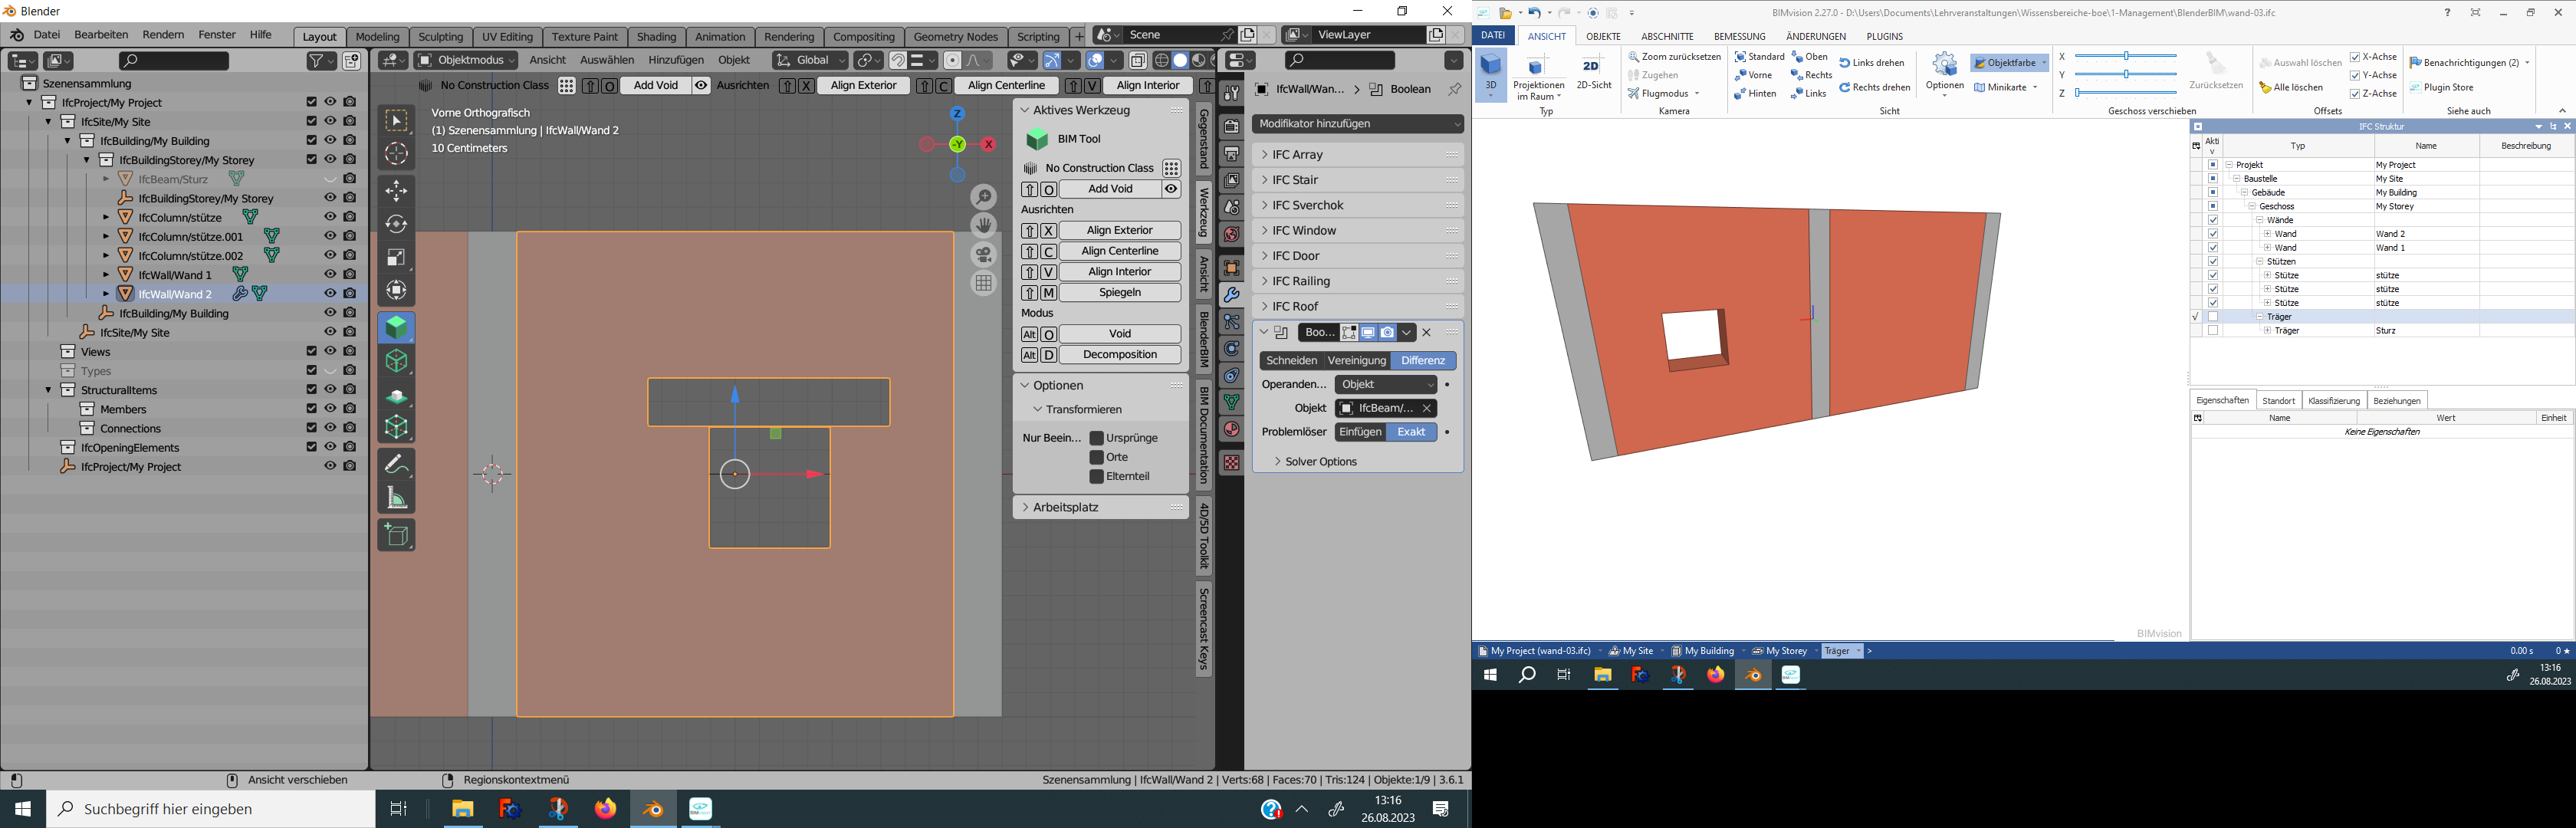Open OBJEKTE ribbon tab in BIMvision
Screen dimensions: 2576x828
[1603, 36]
